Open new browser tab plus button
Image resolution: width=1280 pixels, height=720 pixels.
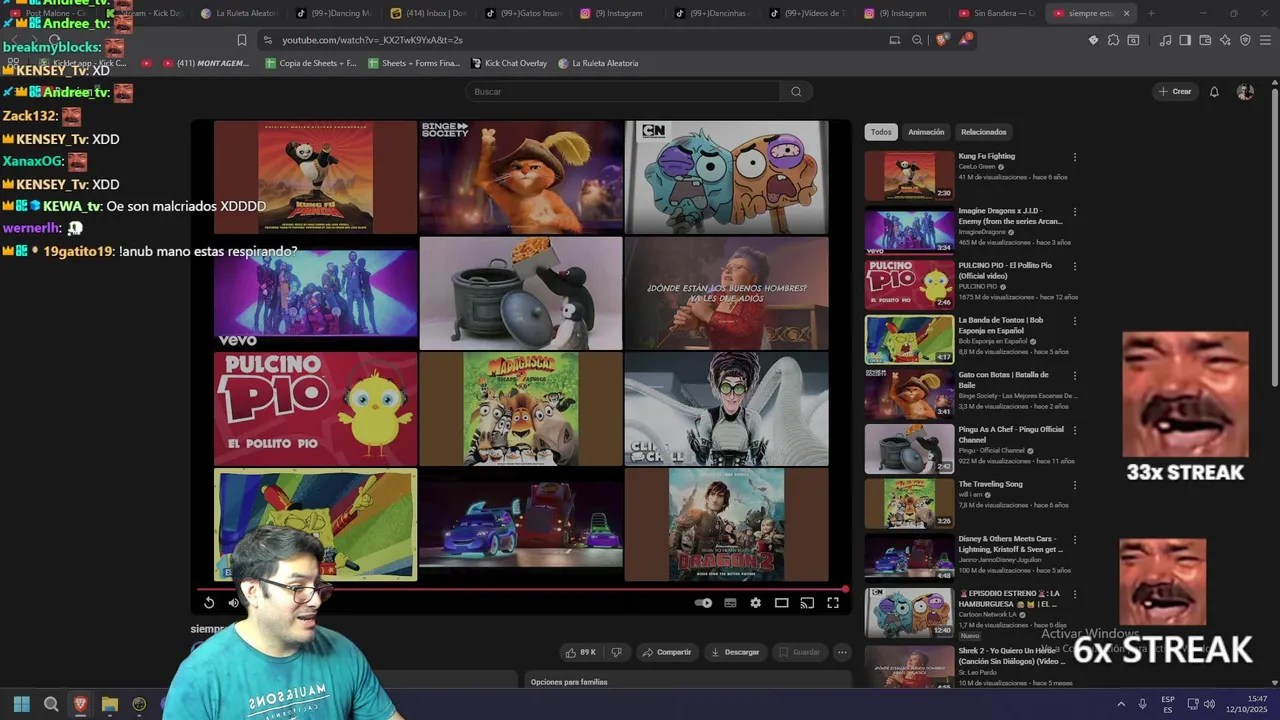pos(1151,13)
